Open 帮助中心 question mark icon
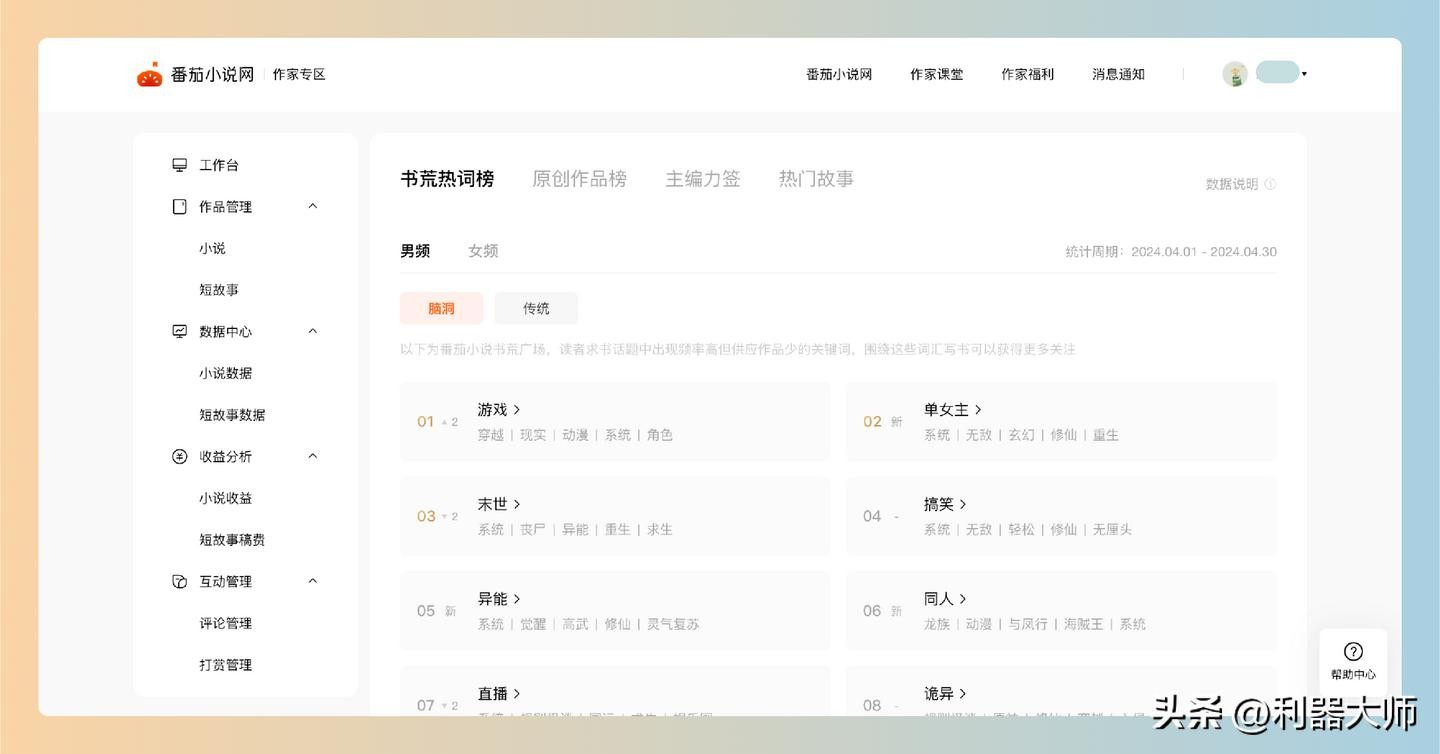The image size is (1440, 754). [1353, 651]
